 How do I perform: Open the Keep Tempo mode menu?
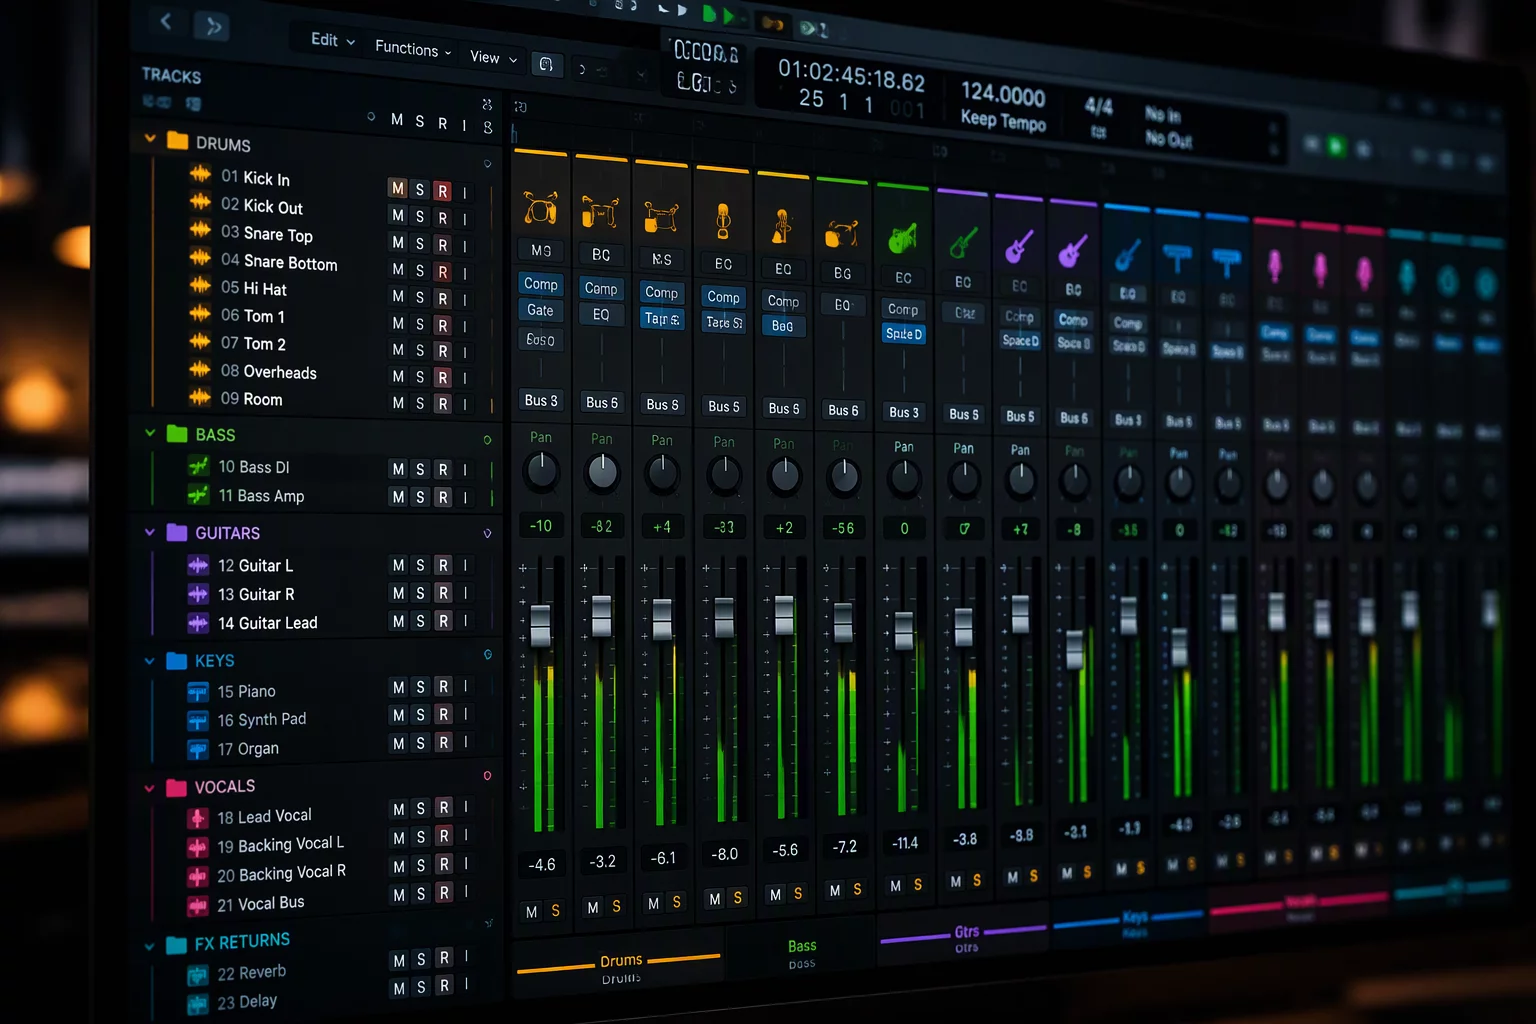[1003, 120]
